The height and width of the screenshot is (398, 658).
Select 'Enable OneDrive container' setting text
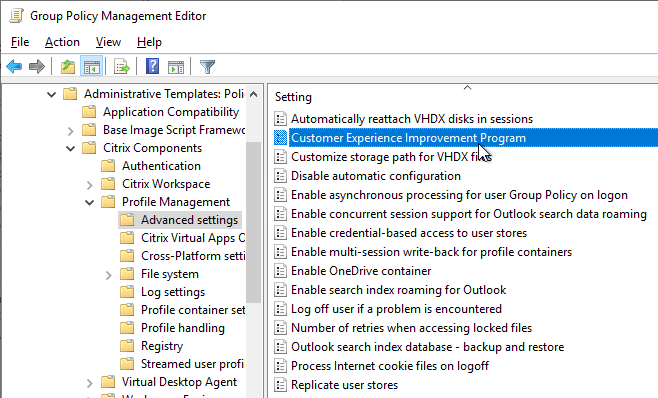point(361,271)
